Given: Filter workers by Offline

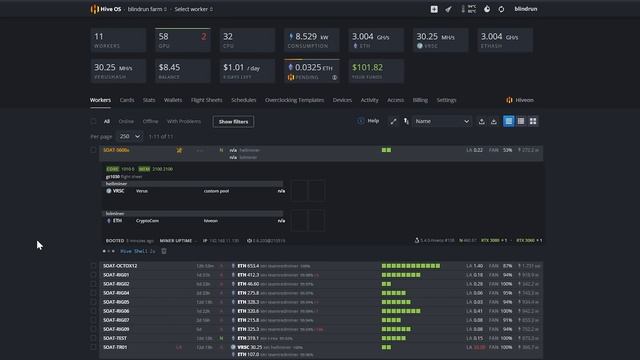Looking at the screenshot, I should 150,121.
